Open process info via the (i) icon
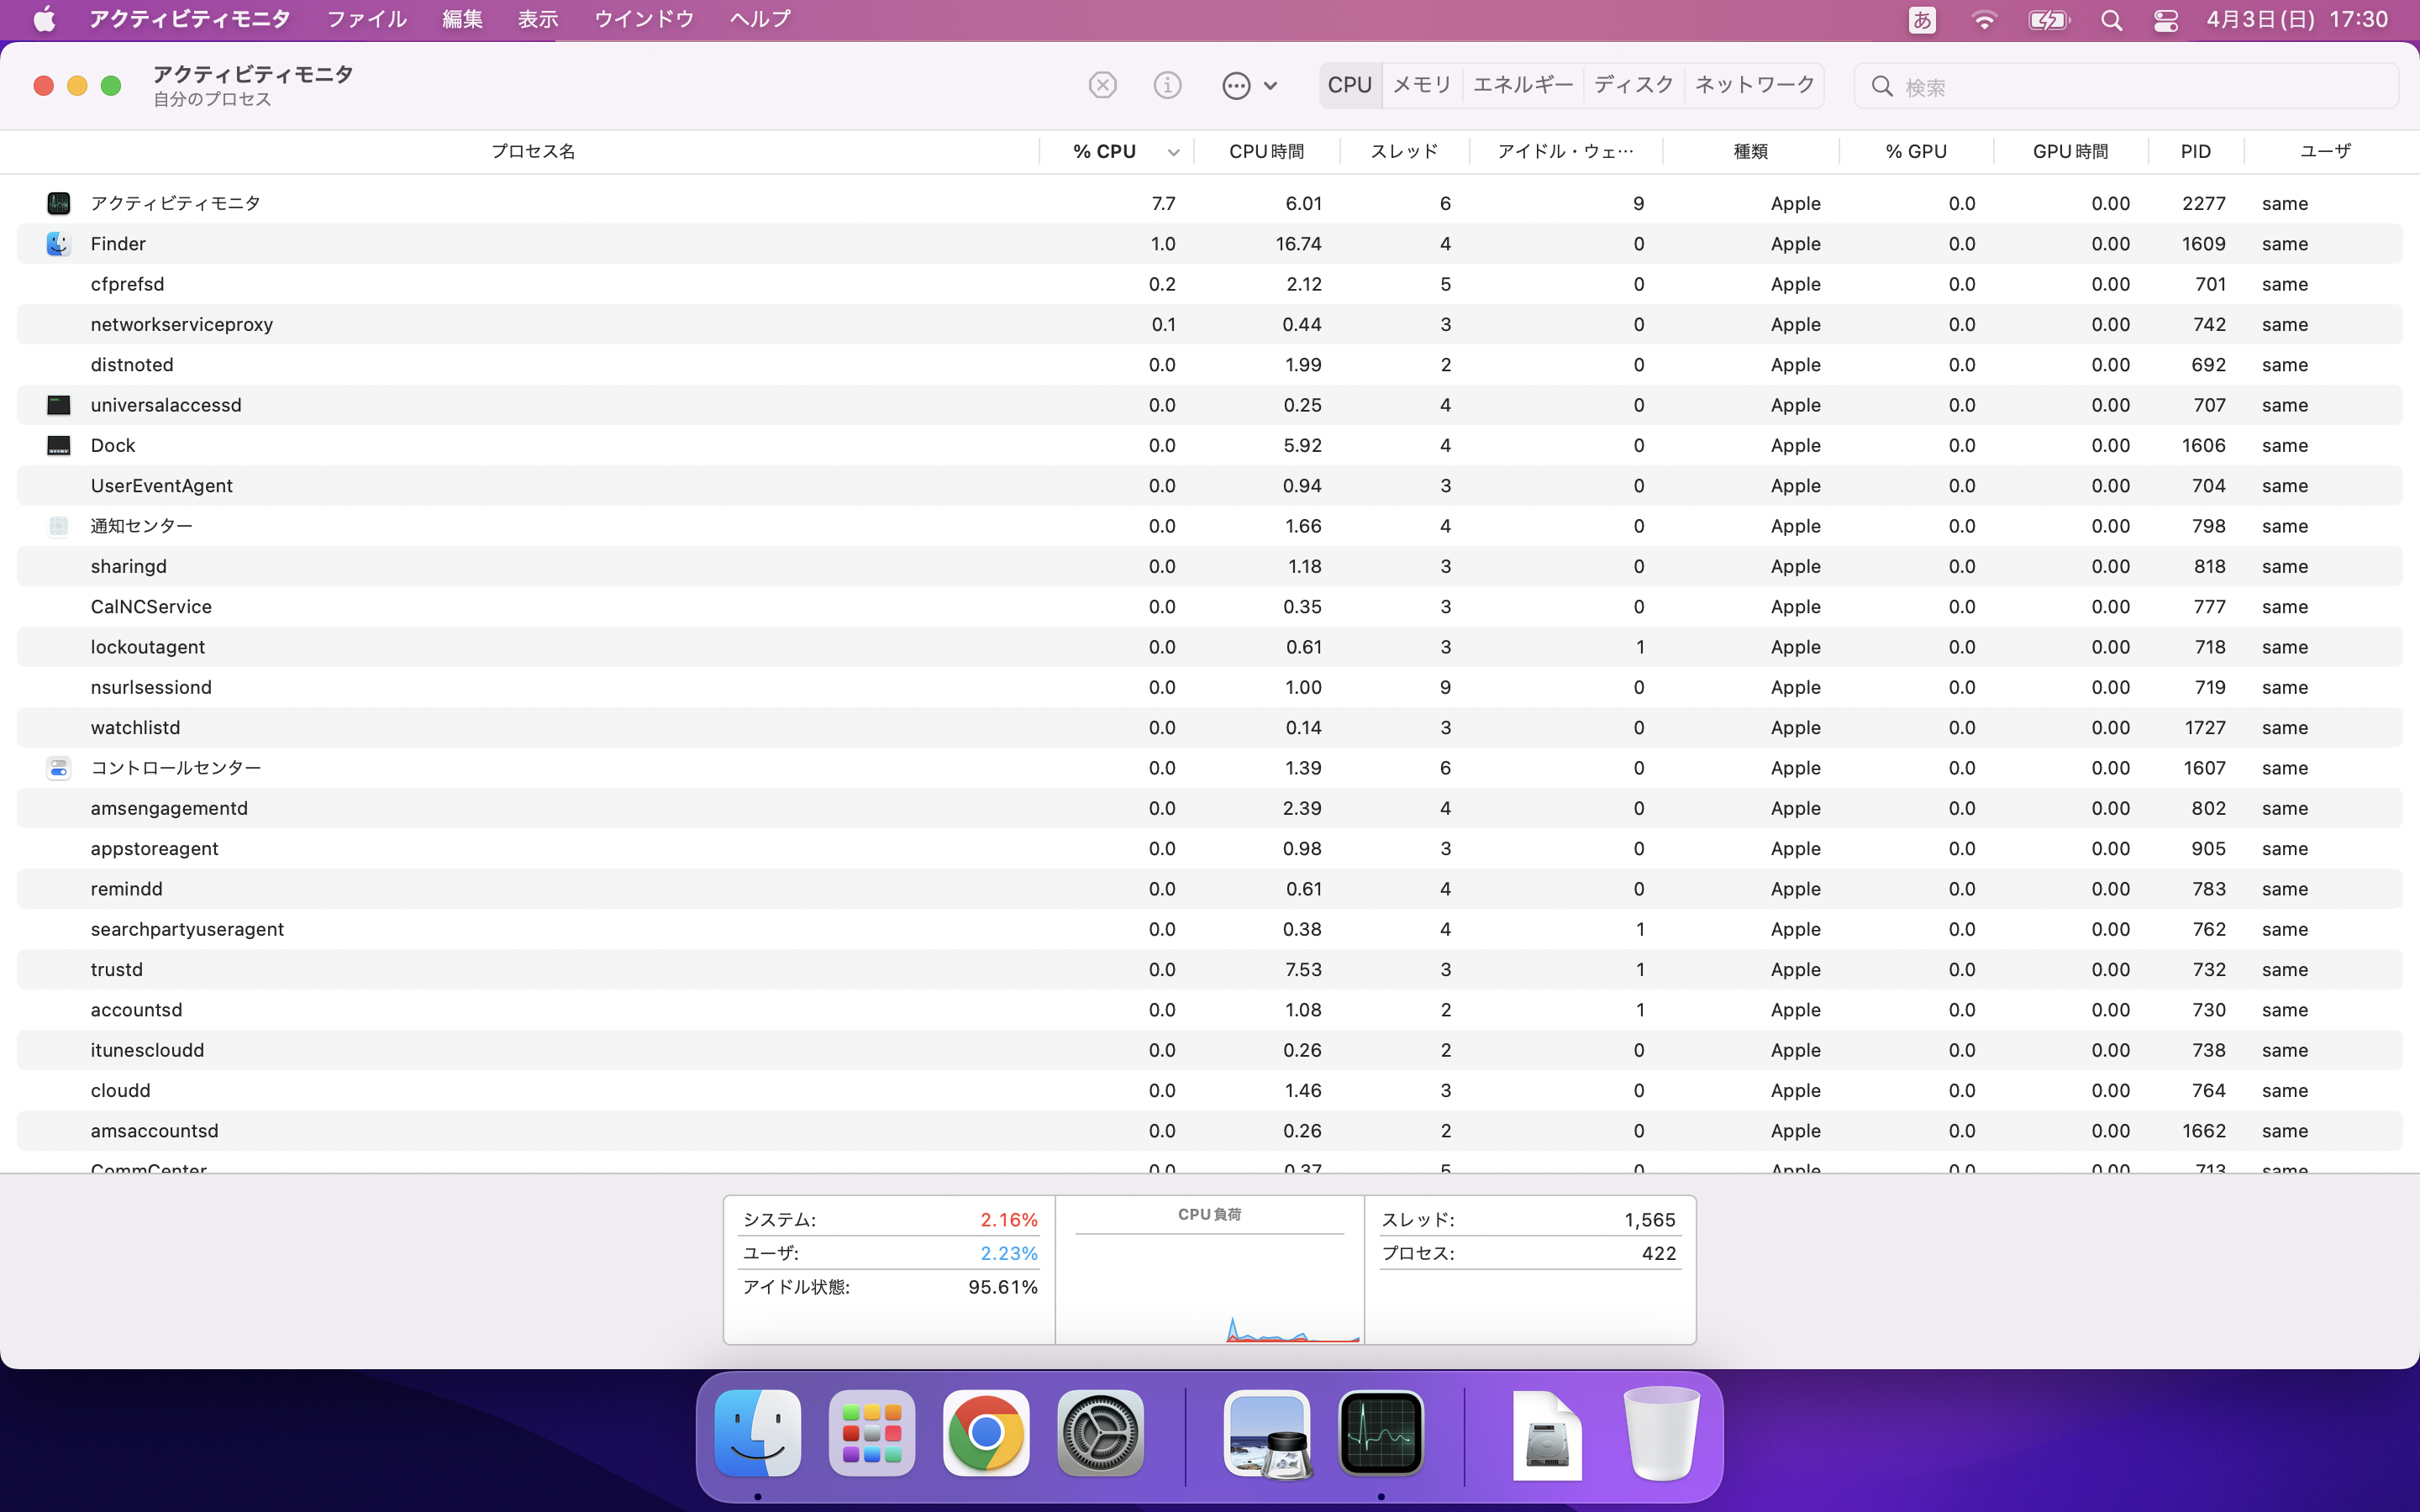 pyautogui.click(x=1167, y=85)
